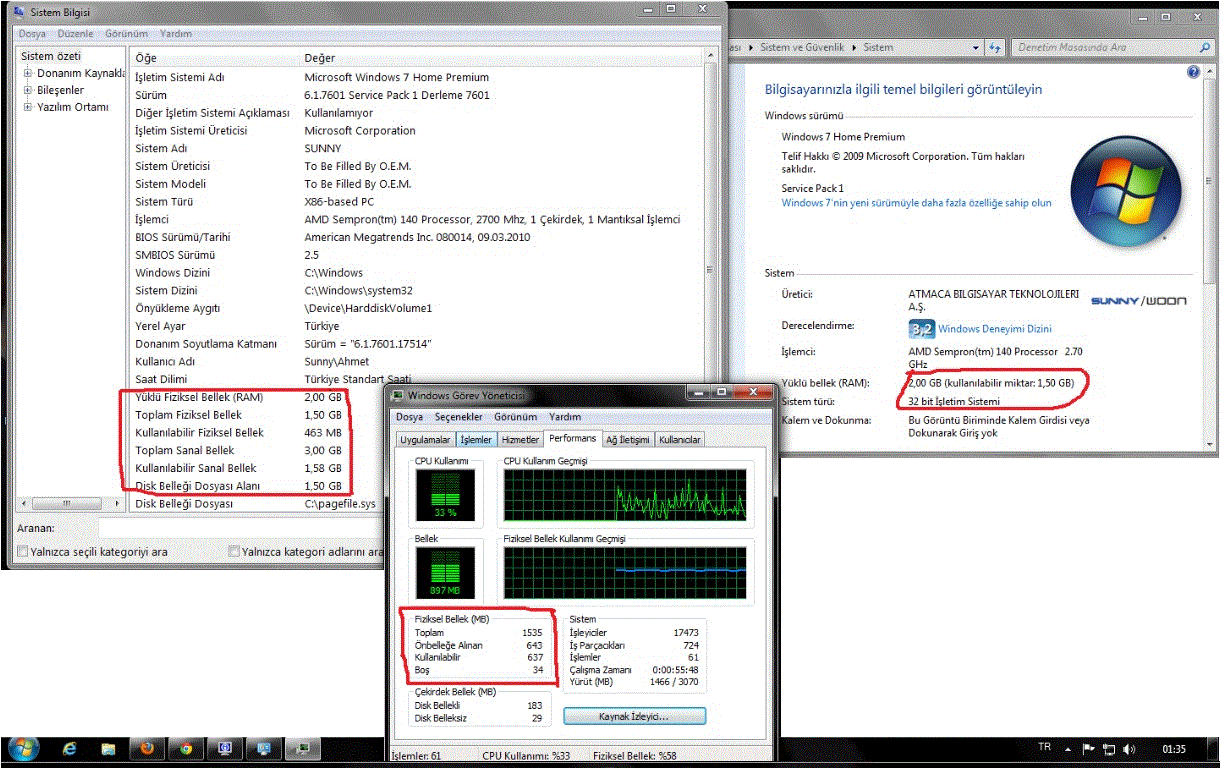Expand the 'Donanım Kaynakları' tree node
This screenshot has width=1222, height=771.
(29, 73)
